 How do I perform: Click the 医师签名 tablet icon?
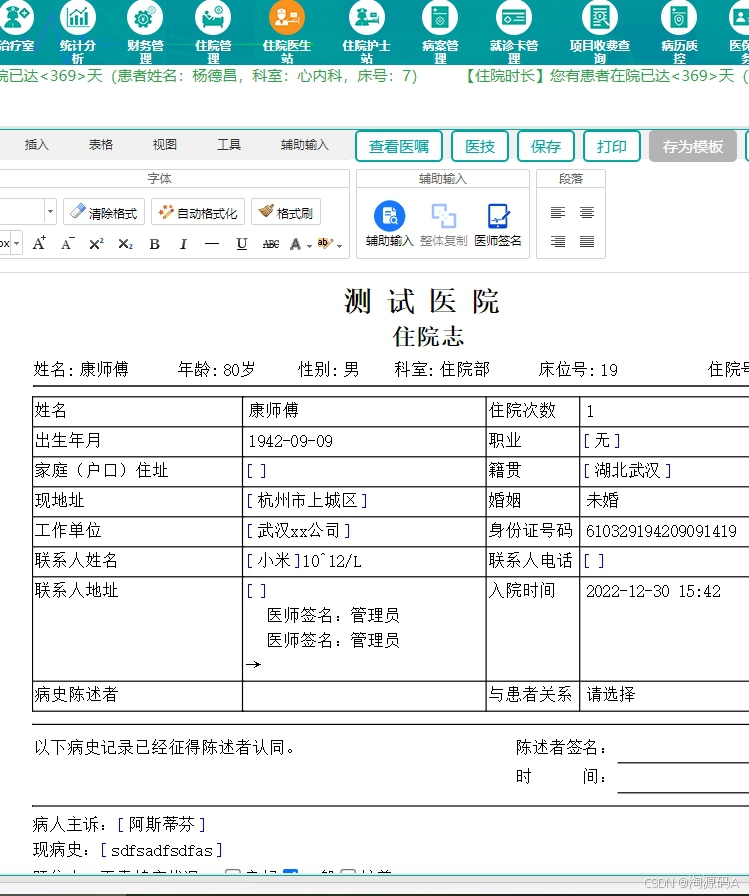click(498, 216)
